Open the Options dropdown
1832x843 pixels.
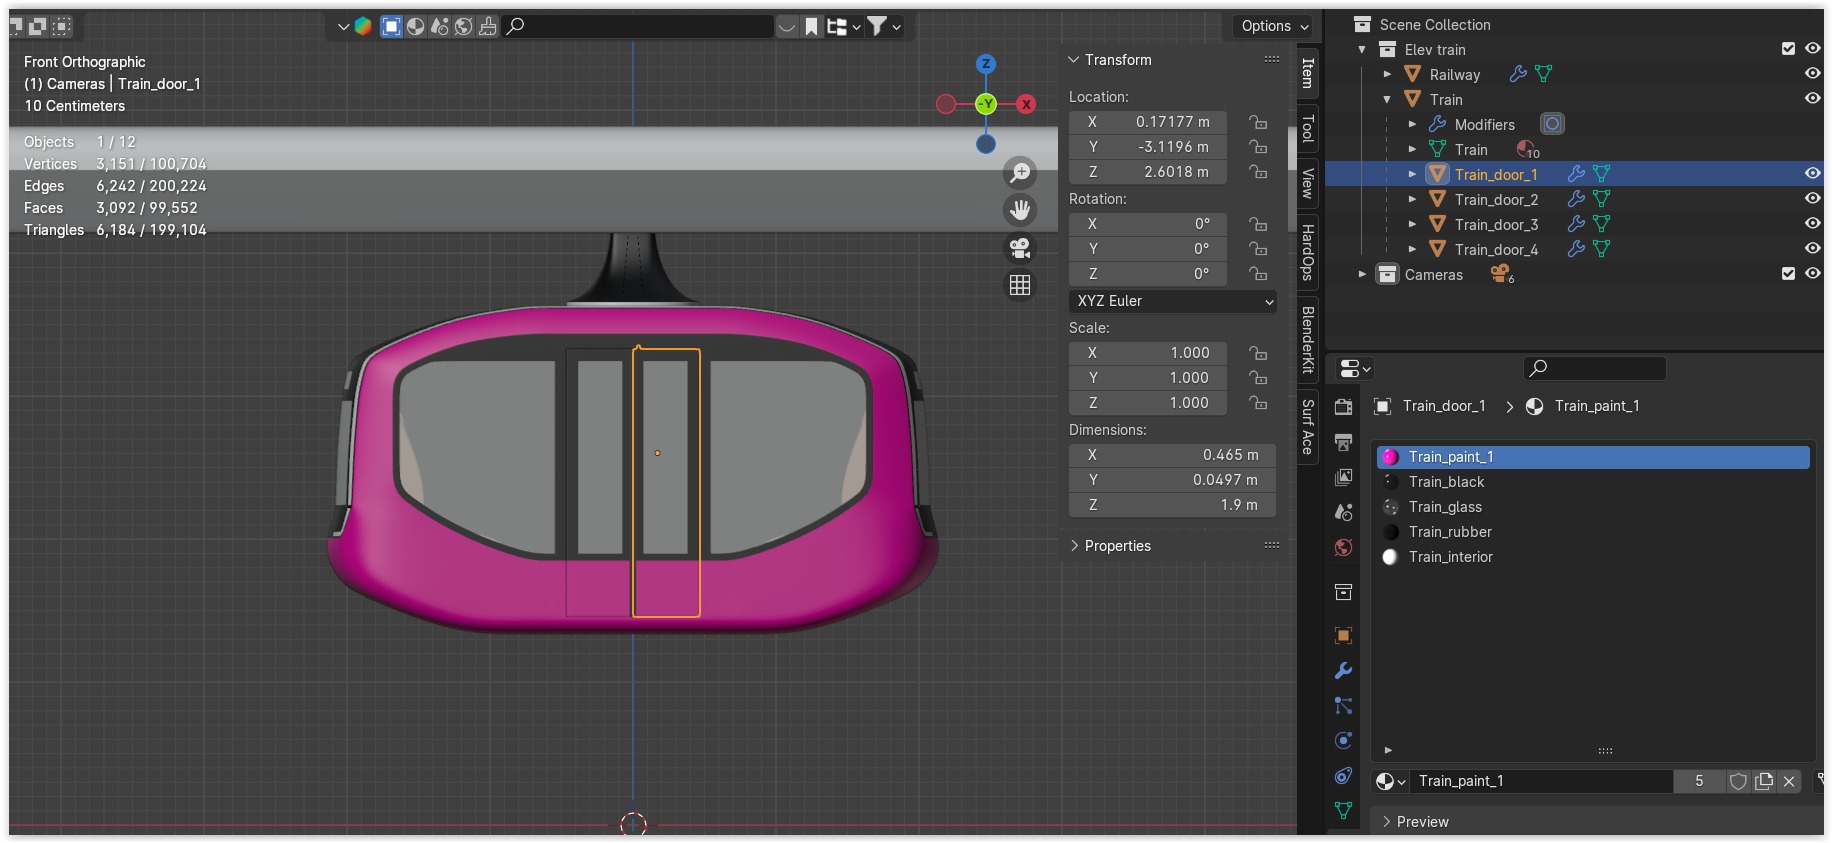coord(1274,26)
